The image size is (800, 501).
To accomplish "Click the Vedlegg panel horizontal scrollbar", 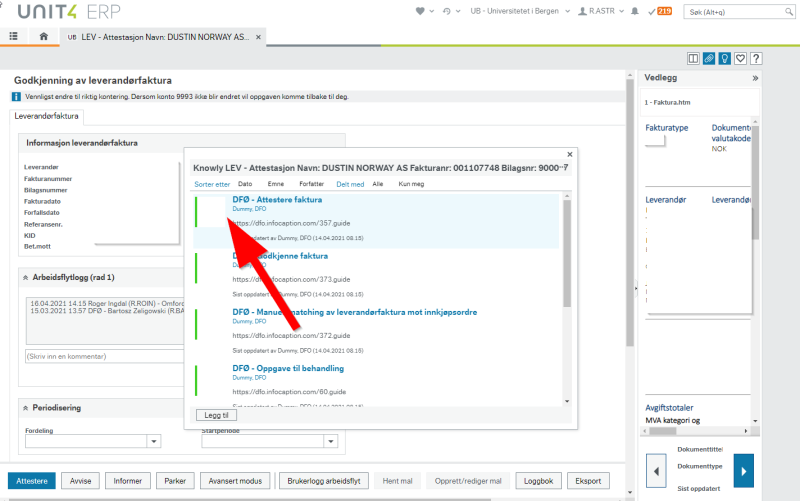I will pos(662,431).
